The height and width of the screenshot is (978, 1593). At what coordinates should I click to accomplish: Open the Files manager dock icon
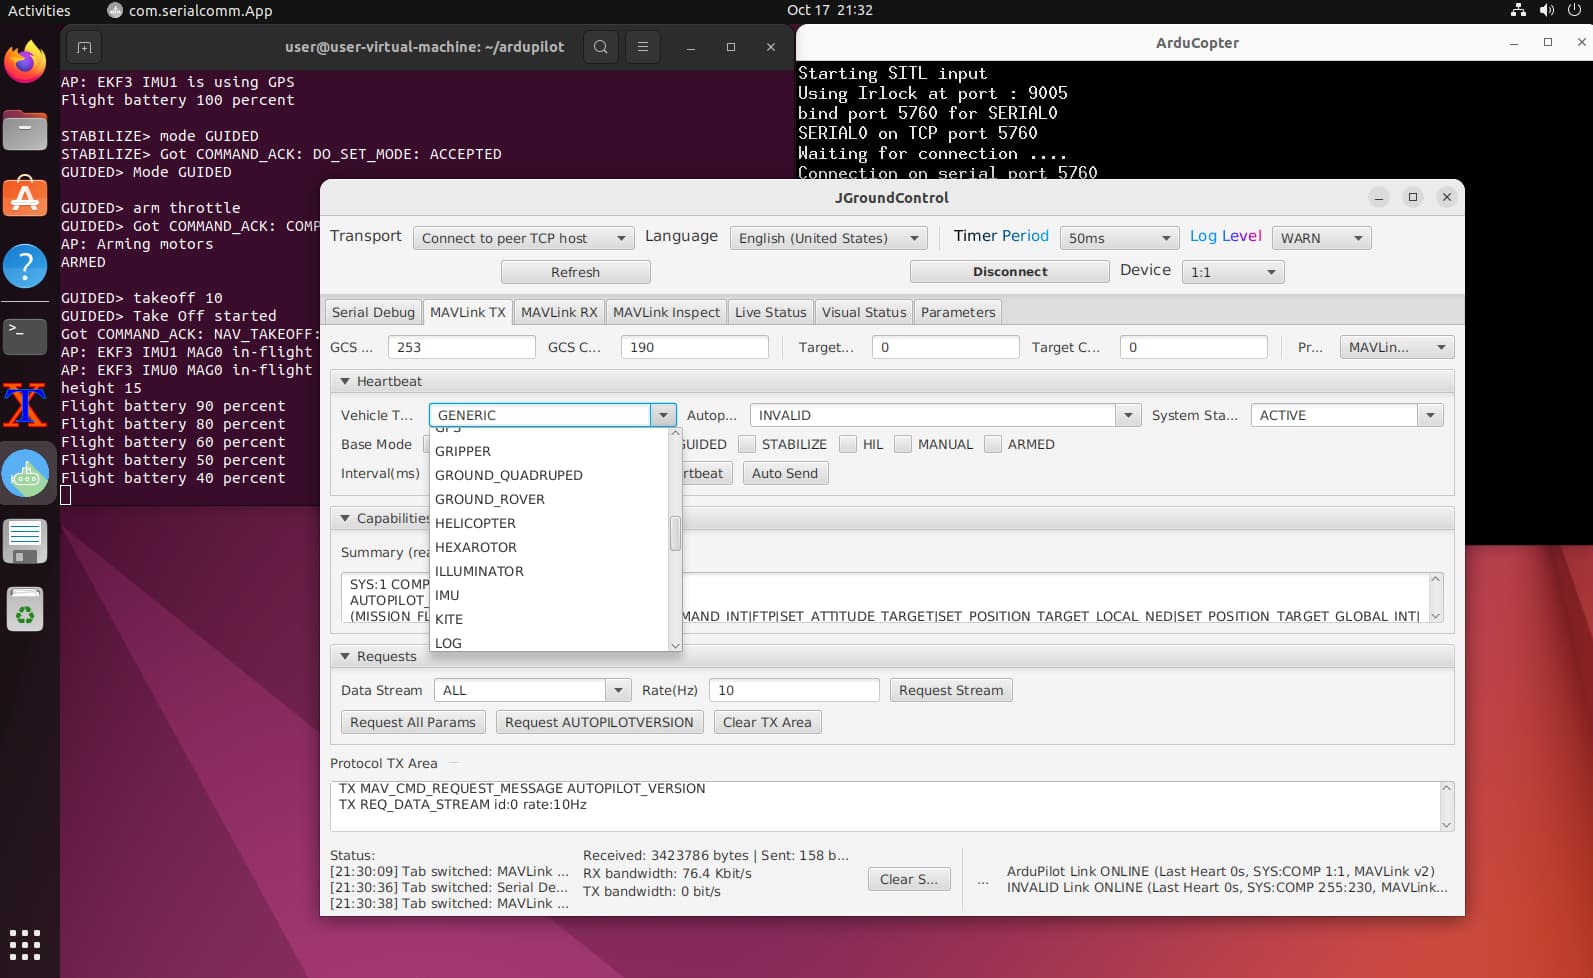(25, 130)
